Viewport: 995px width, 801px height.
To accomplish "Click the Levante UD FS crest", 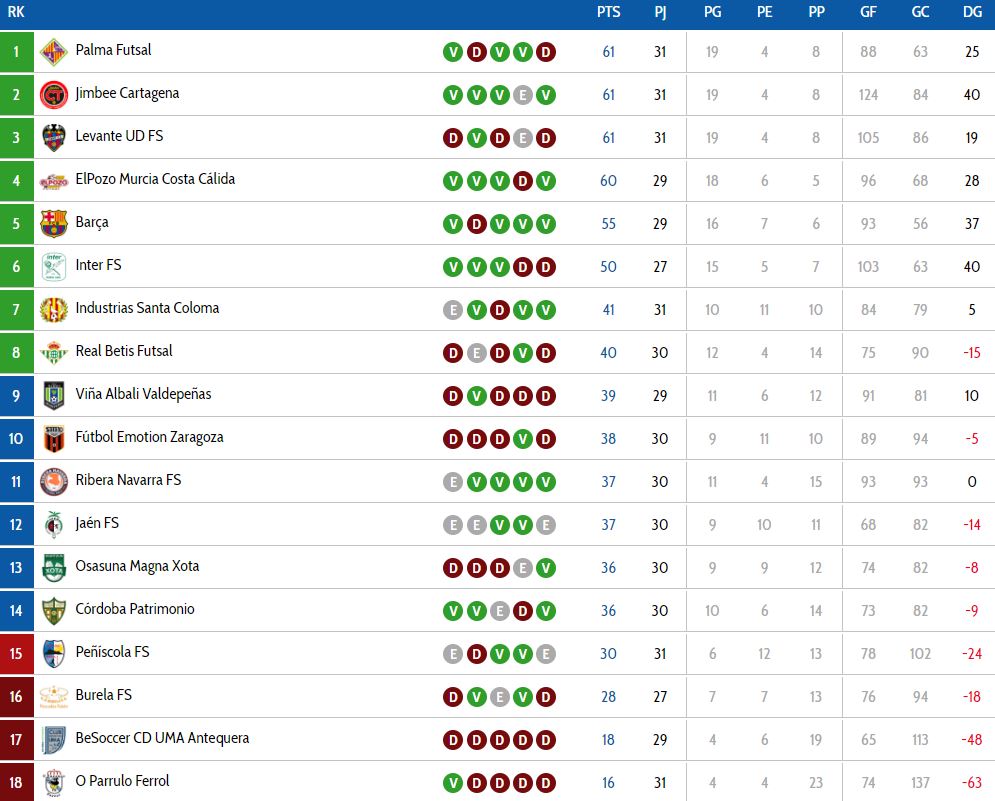I will tap(54, 138).
